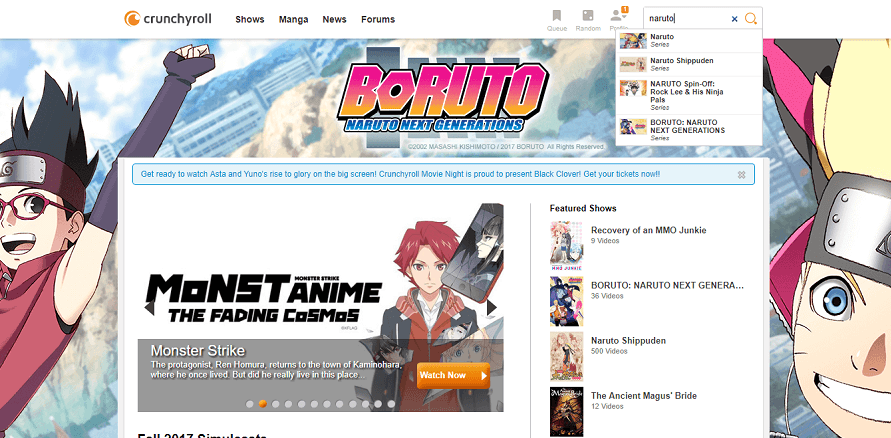This screenshot has height=438, width=891.
Task: Choose the Naruto series suggestion
Action: click(689, 40)
